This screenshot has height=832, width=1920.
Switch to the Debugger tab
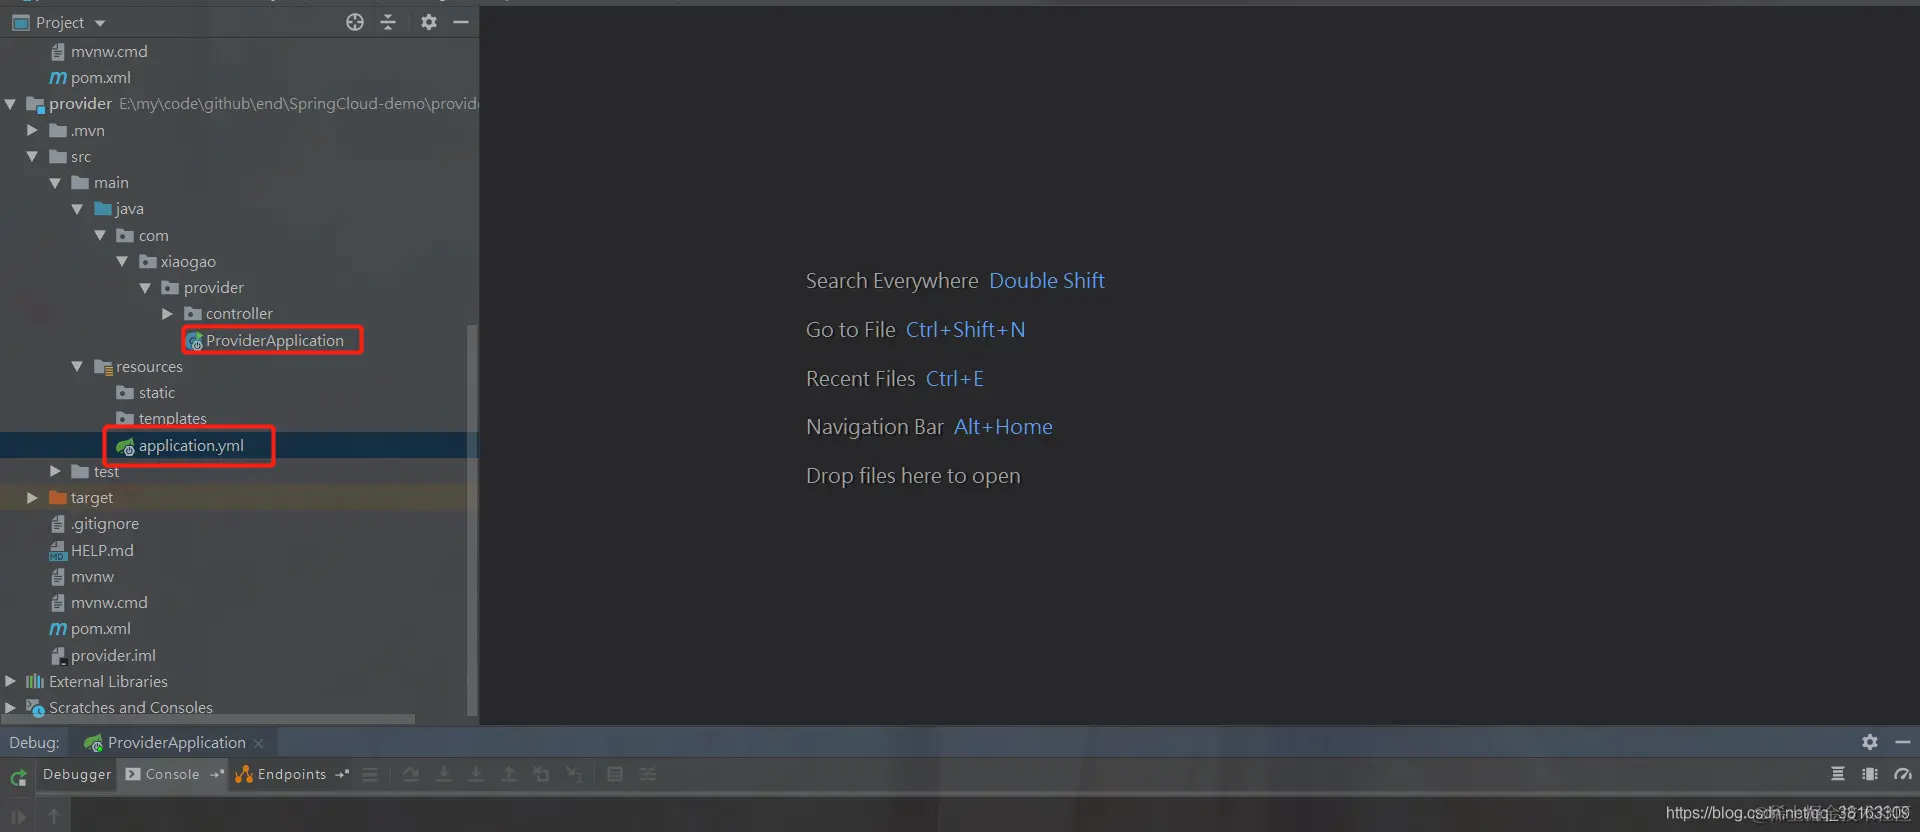[77, 774]
